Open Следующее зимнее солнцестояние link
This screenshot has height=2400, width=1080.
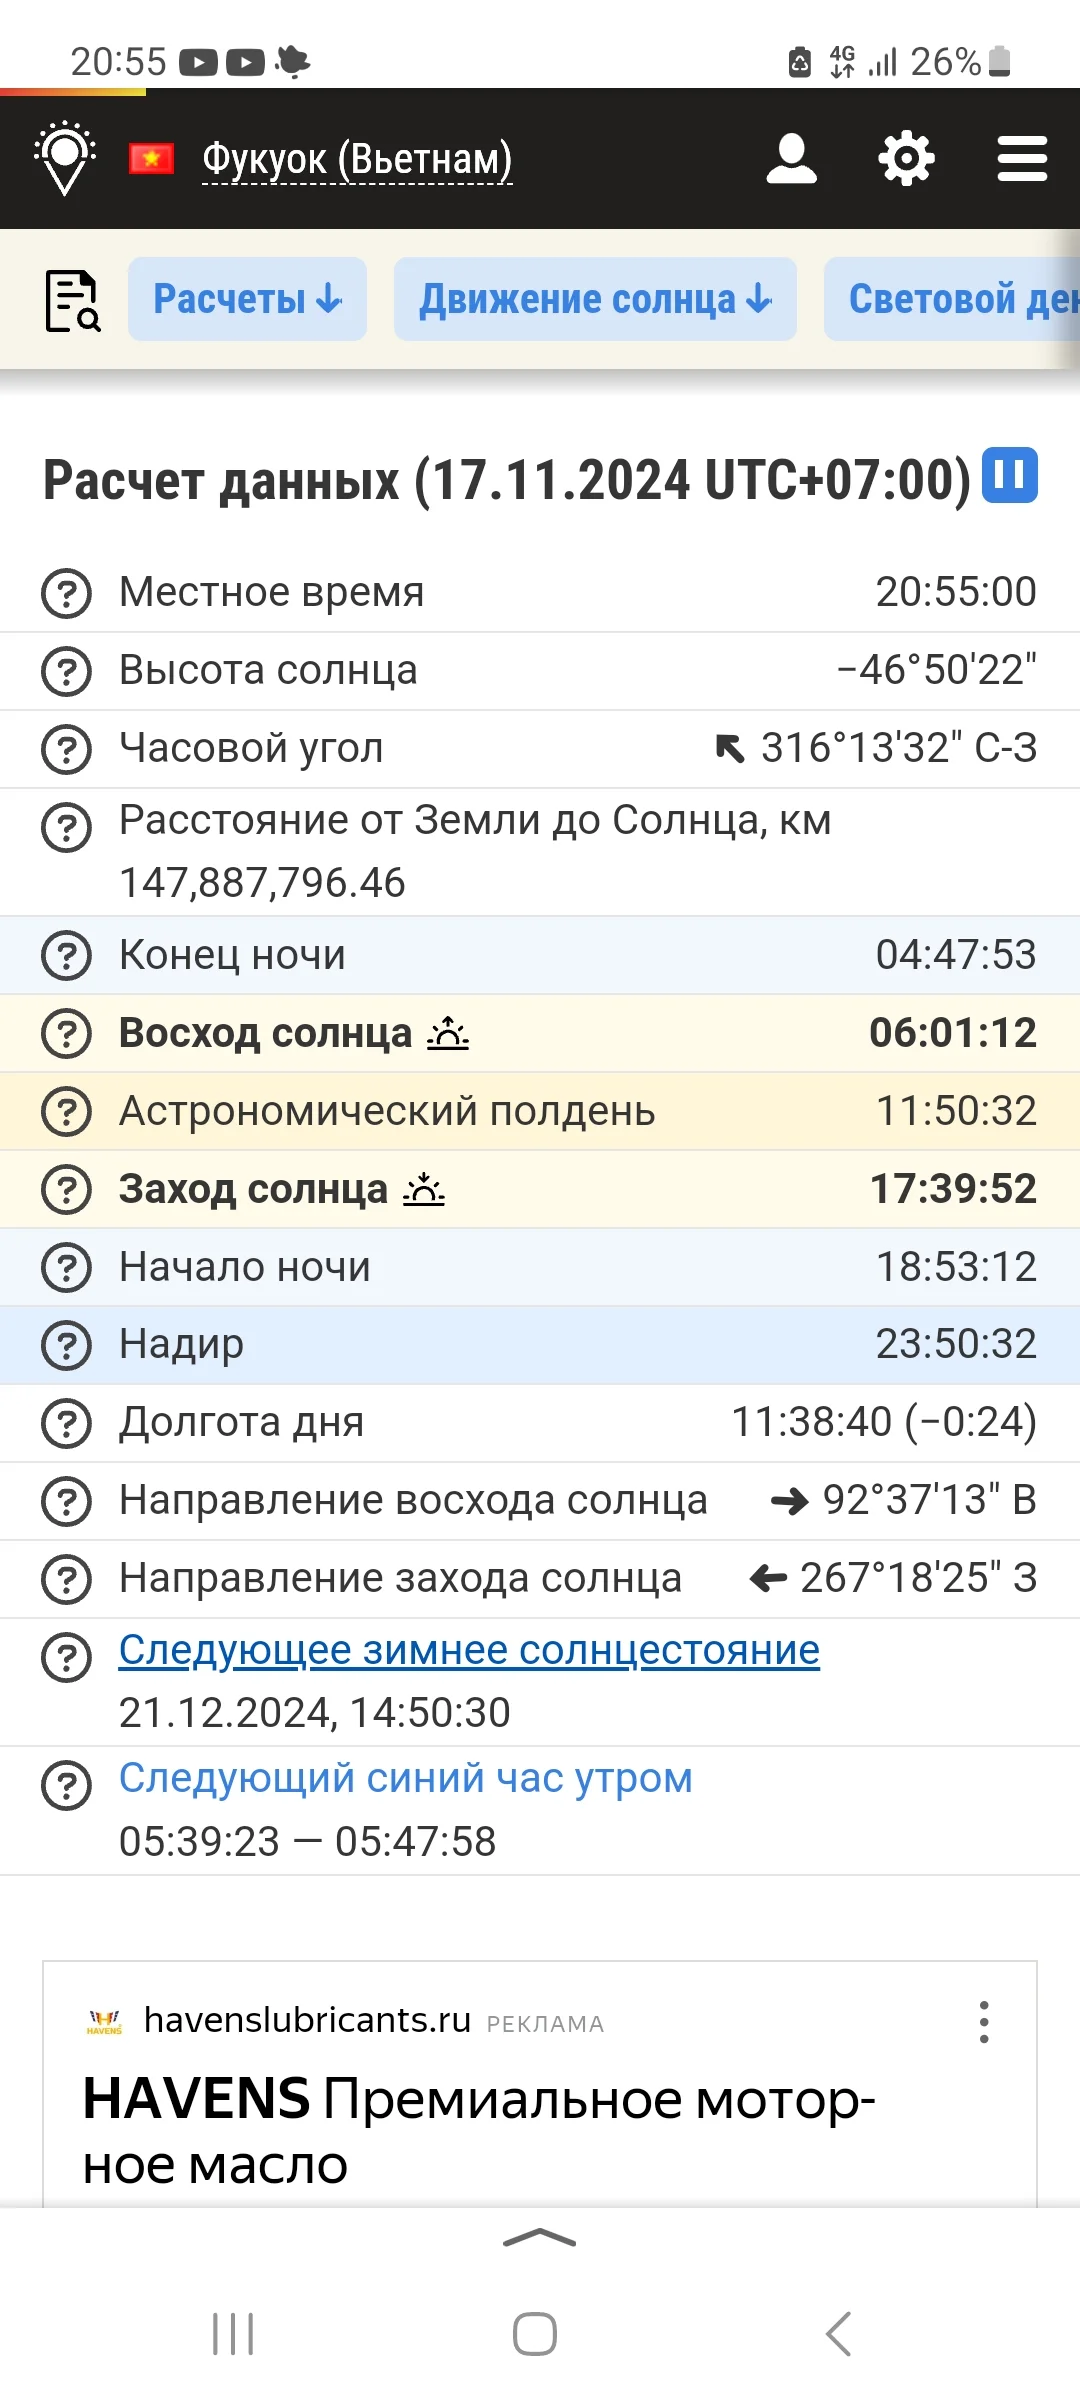click(469, 1650)
